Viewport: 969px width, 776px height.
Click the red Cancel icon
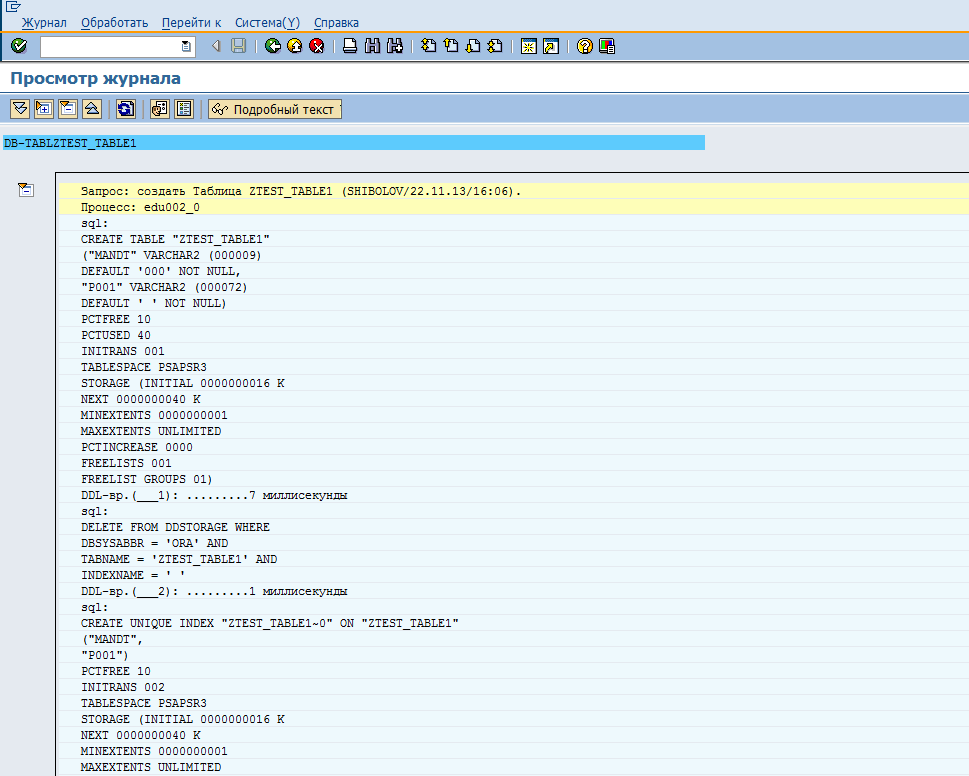pos(316,46)
